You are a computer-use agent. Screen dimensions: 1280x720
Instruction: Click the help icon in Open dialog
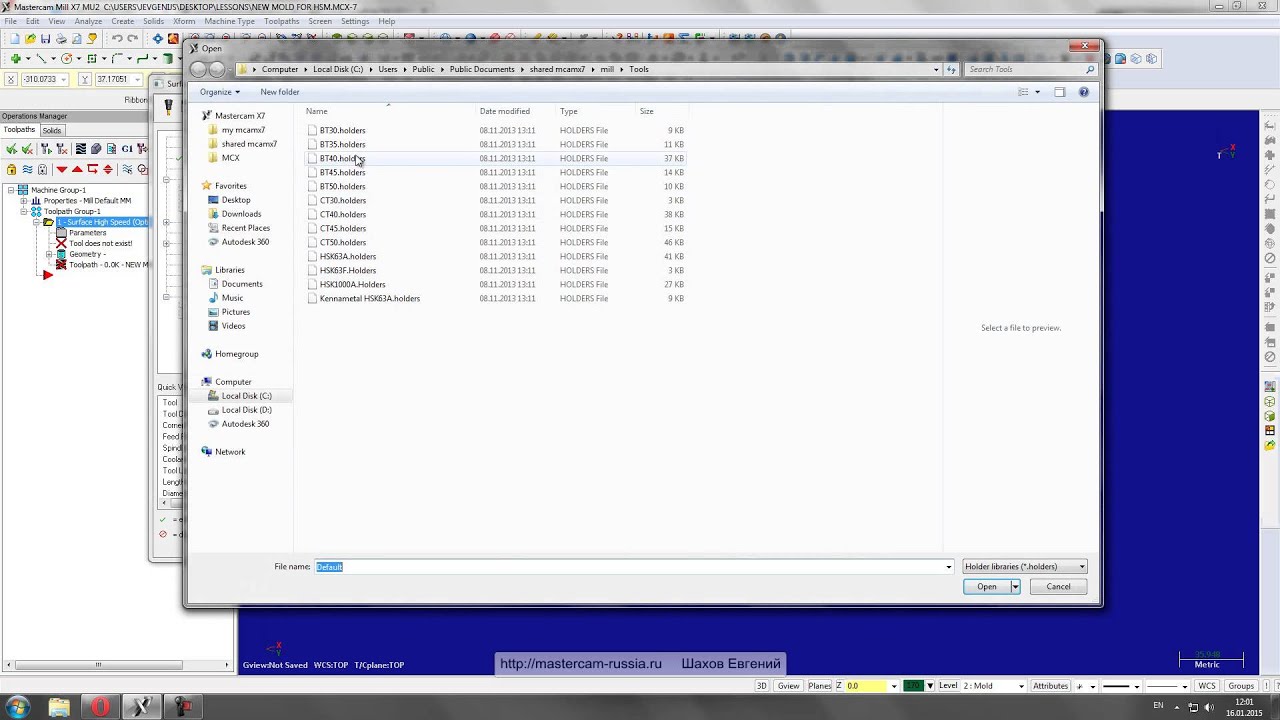pos(1083,92)
